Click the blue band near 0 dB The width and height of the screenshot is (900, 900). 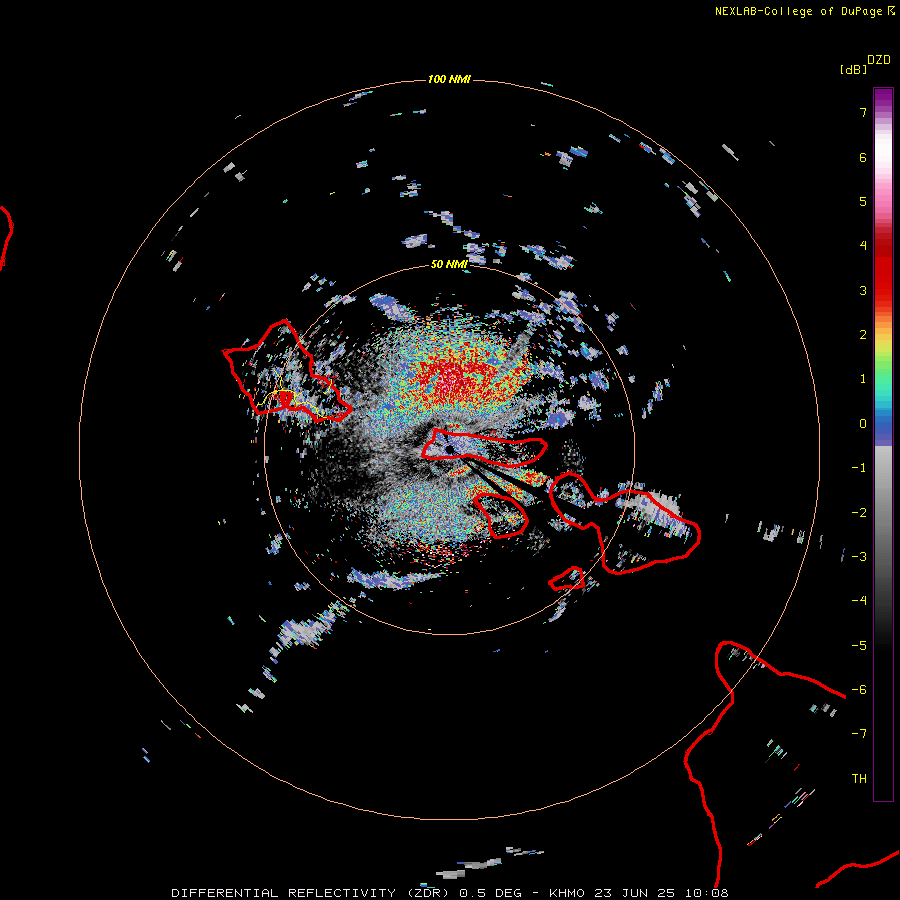(883, 429)
